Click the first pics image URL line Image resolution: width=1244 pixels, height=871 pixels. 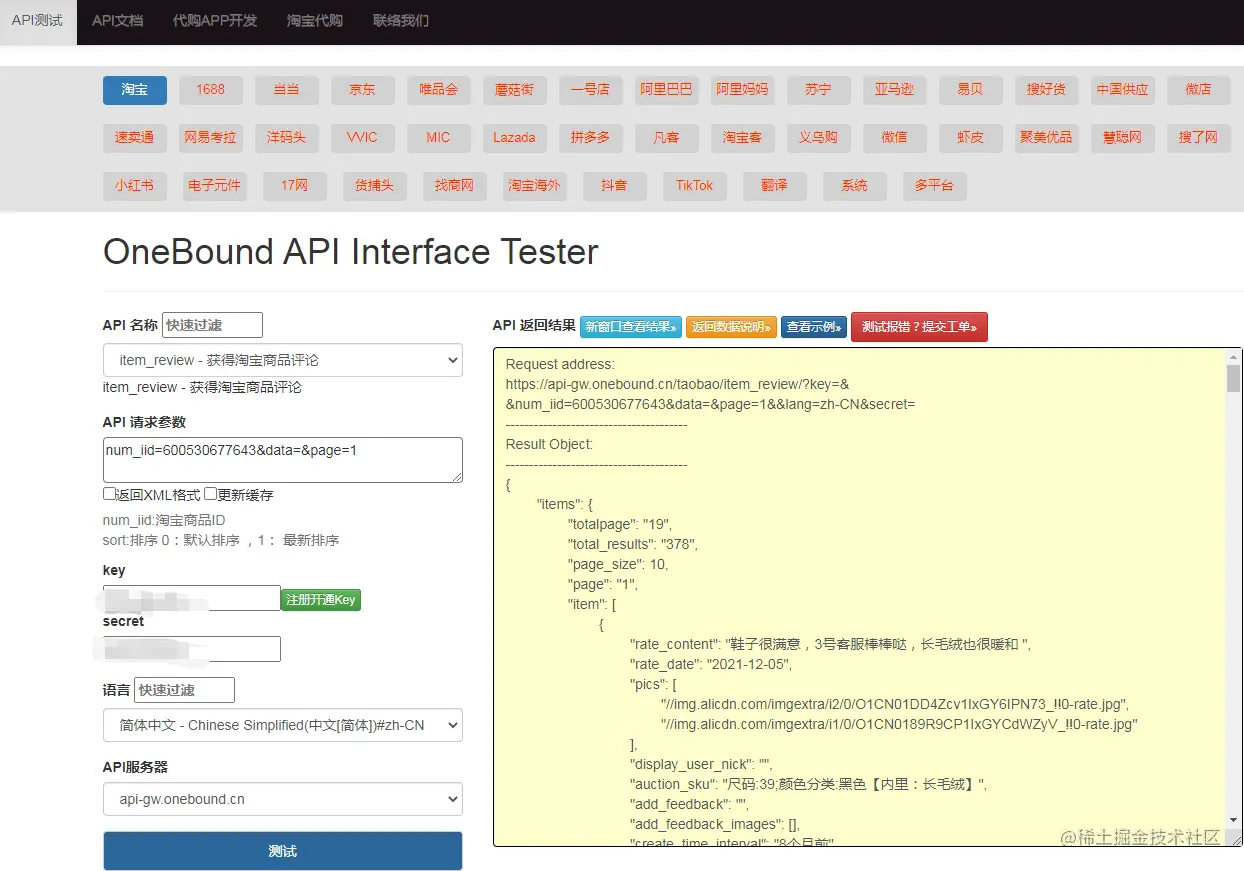(x=895, y=704)
